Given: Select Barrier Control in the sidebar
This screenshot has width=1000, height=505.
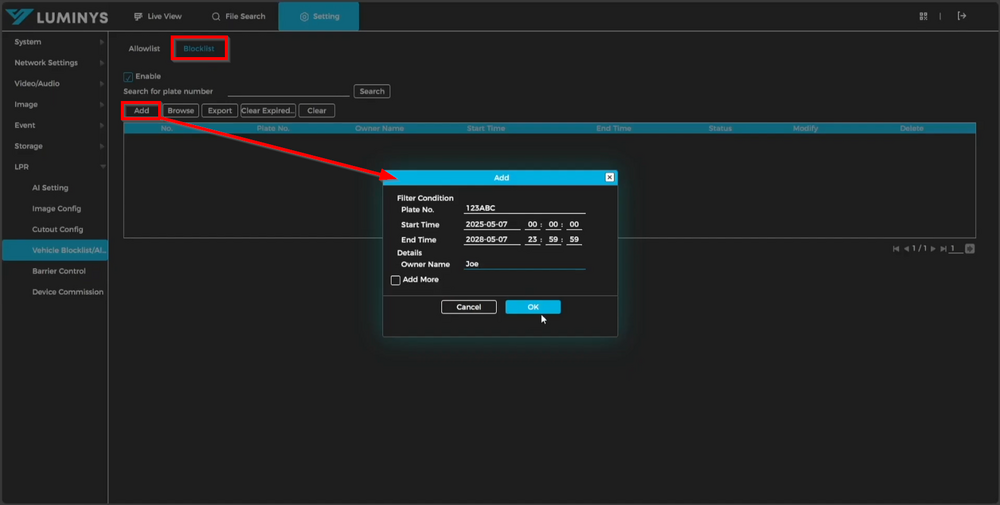Looking at the screenshot, I should [x=58, y=271].
